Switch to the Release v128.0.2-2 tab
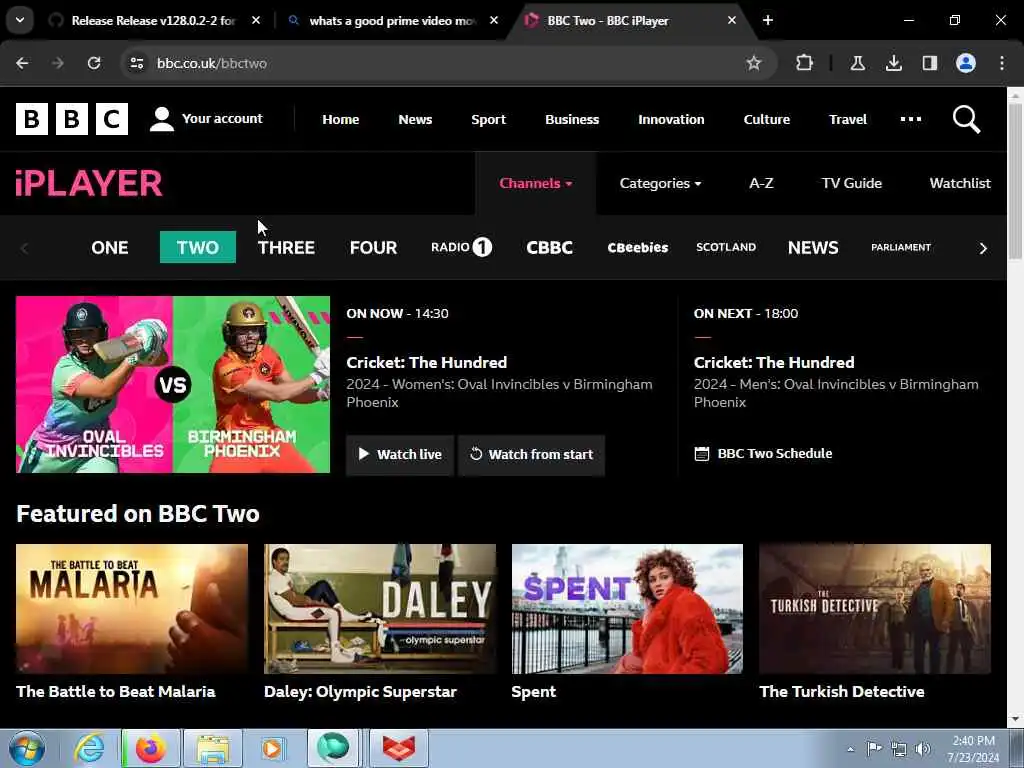 pos(153,20)
